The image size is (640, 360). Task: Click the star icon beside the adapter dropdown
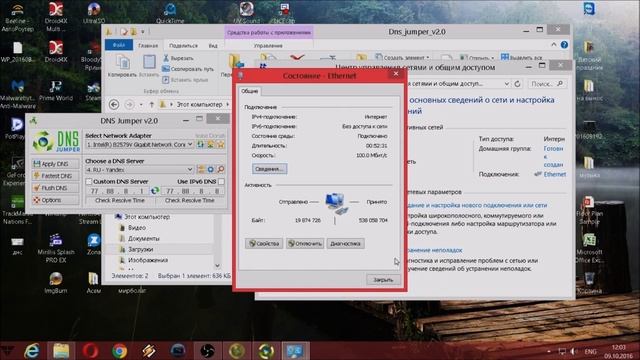pos(220,144)
